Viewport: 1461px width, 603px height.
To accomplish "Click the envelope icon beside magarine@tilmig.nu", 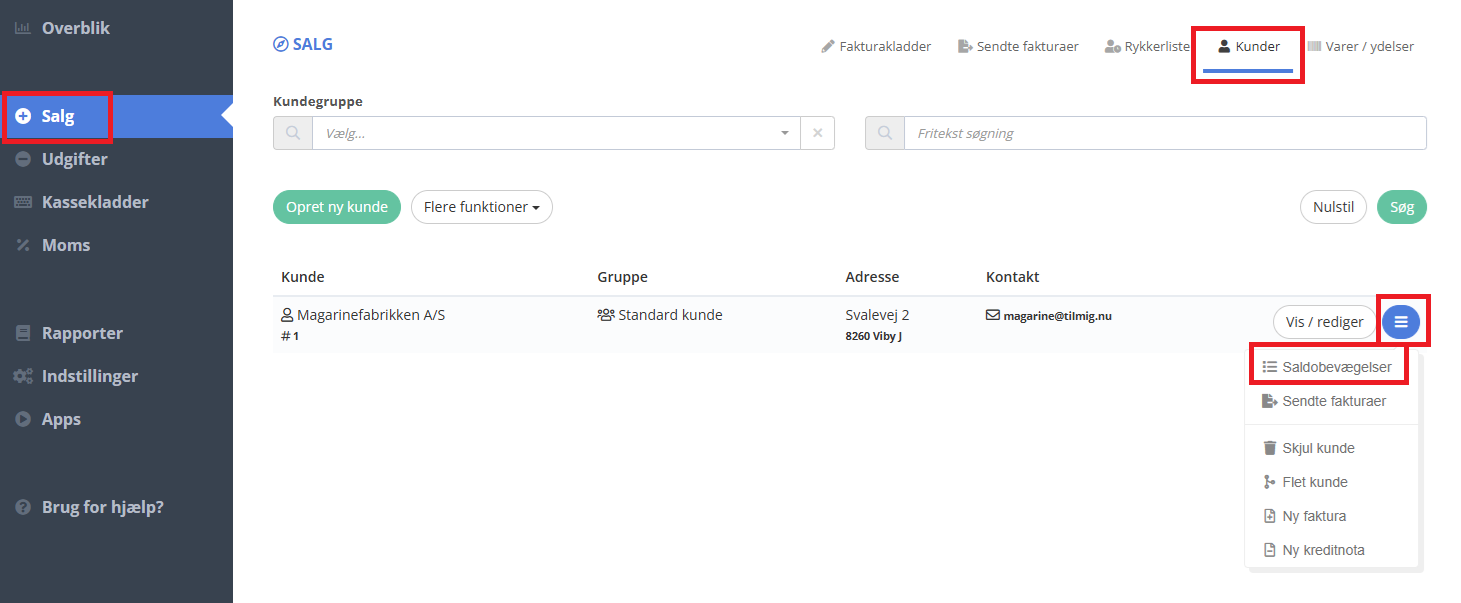I will [x=993, y=315].
